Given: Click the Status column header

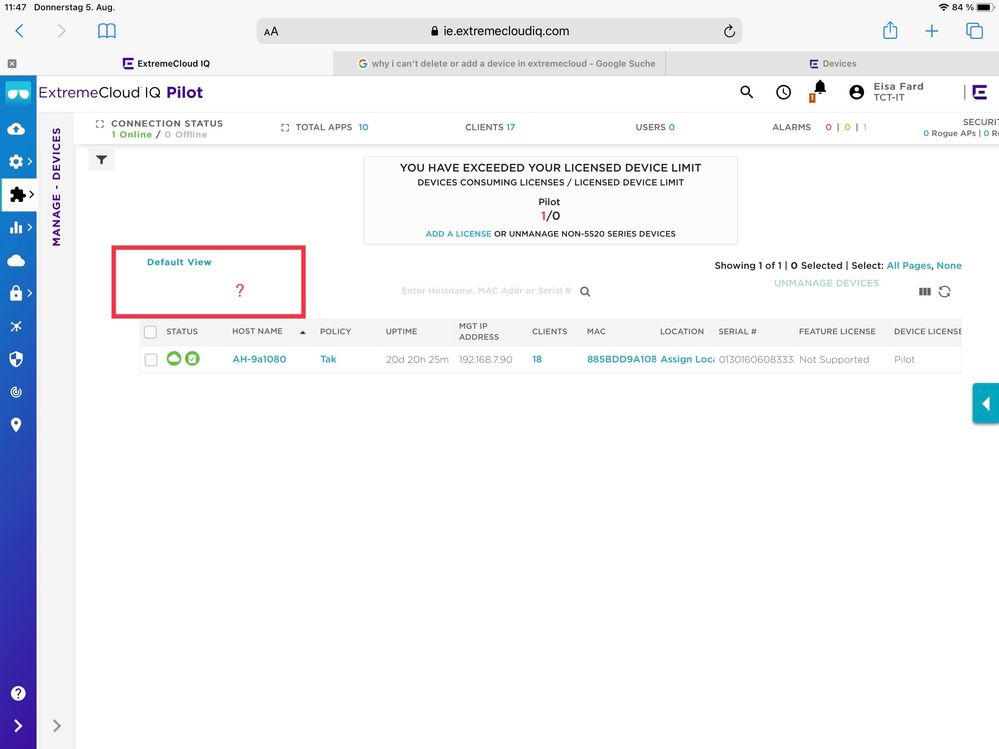Looking at the screenshot, I should point(182,332).
